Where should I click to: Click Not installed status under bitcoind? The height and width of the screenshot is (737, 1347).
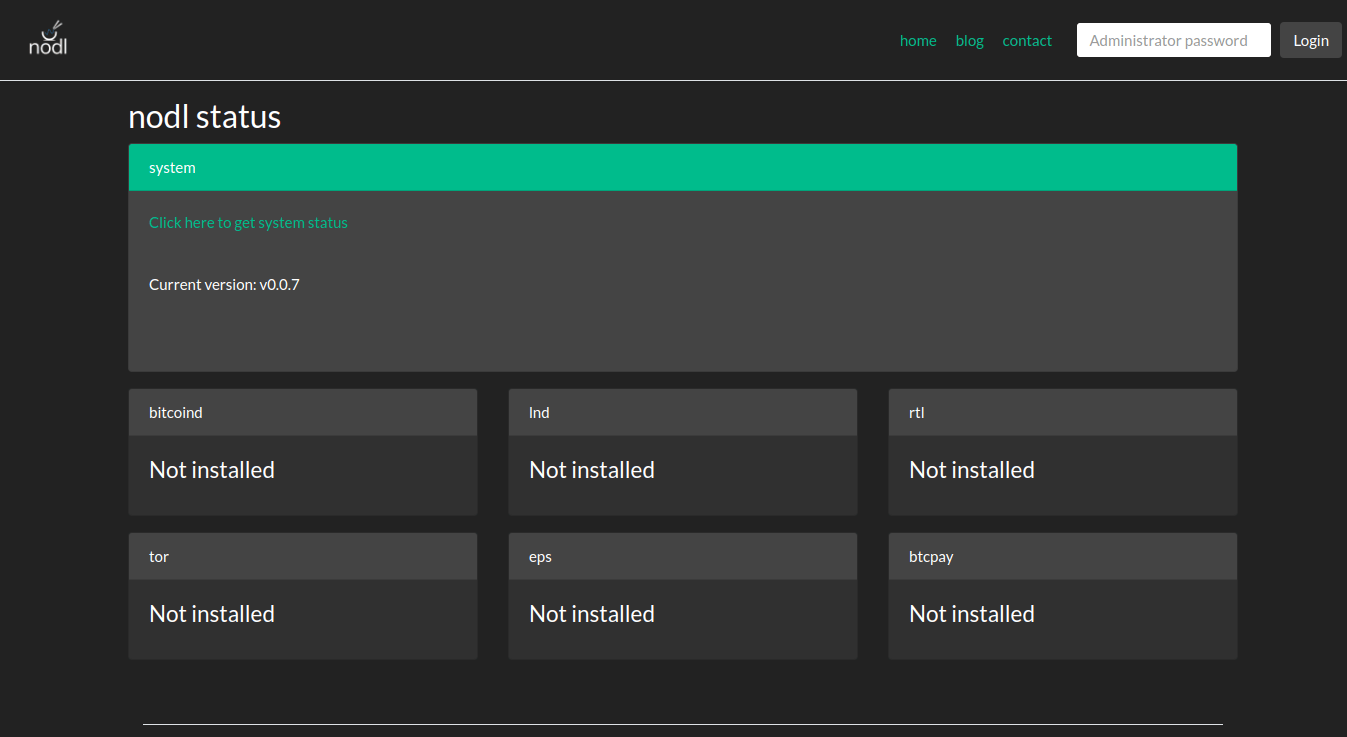[x=212, y=470]
